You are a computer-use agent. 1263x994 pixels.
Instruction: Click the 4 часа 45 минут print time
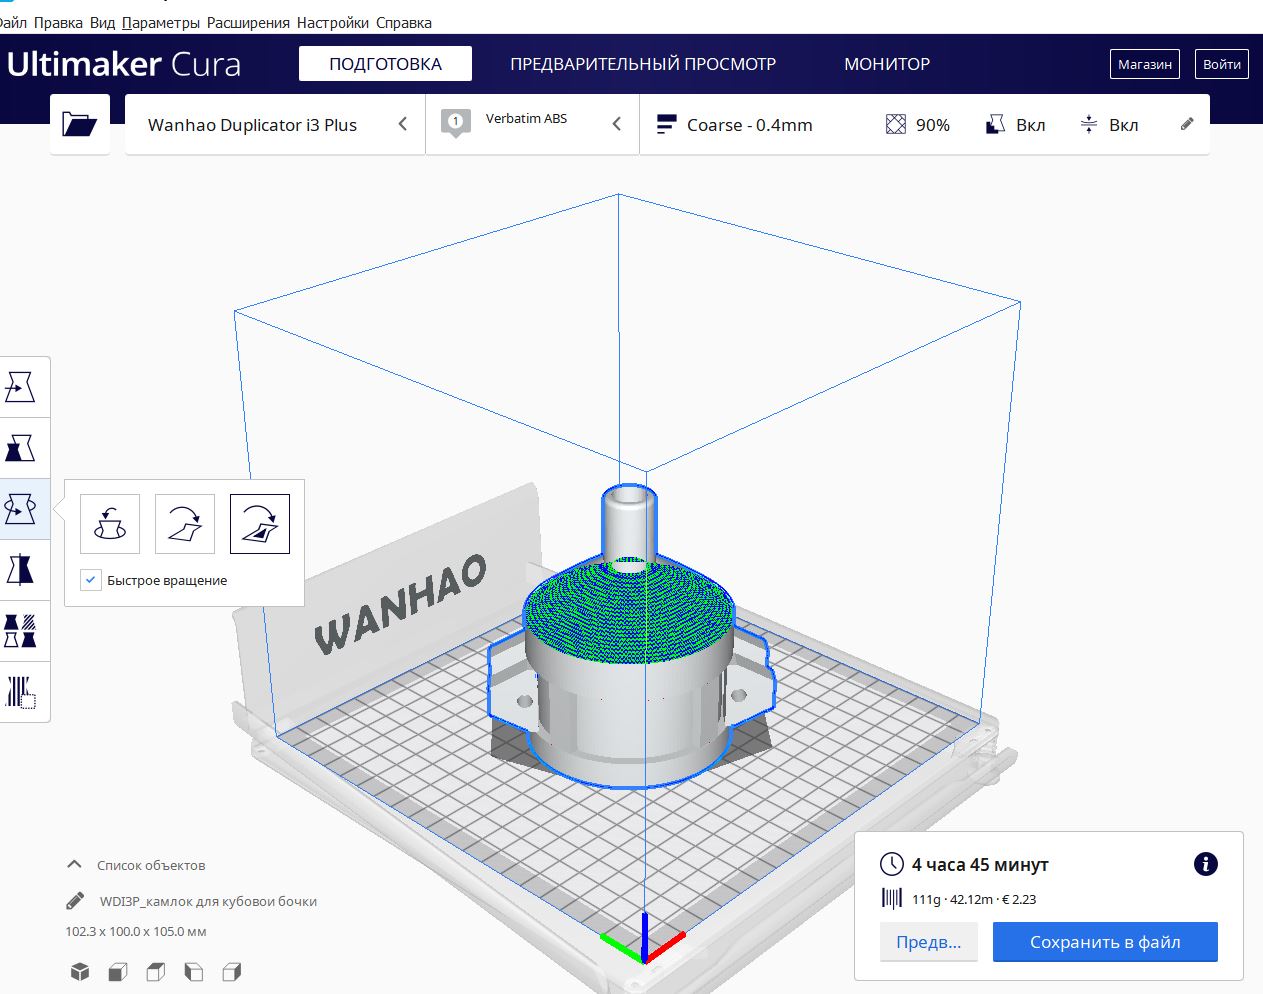coord(980,864)
